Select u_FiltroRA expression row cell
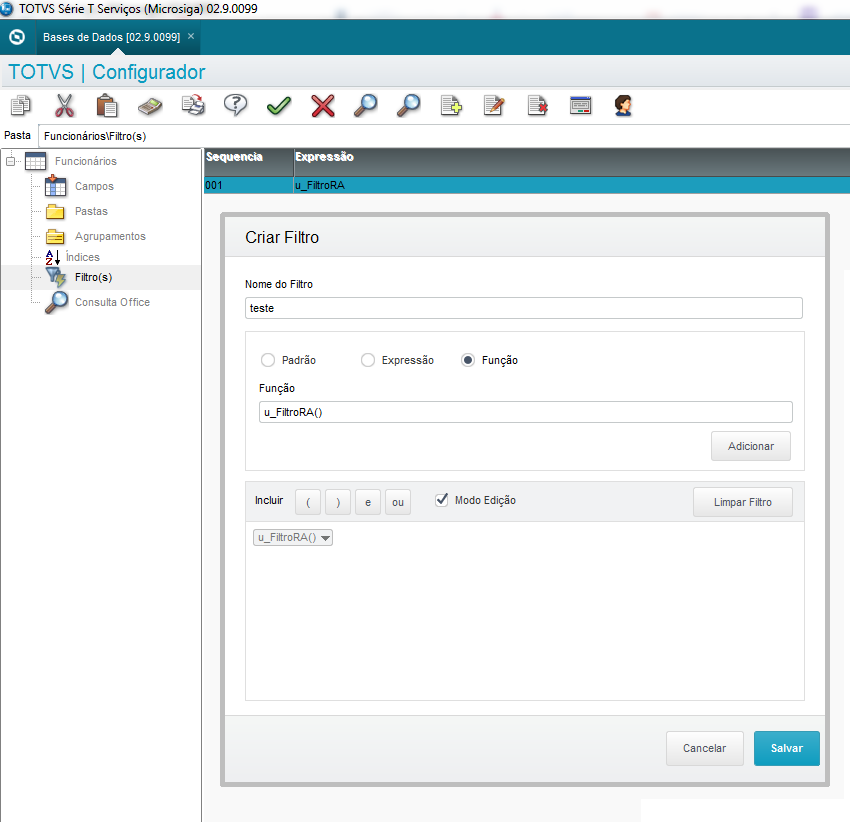This screenshot has height=822, width=850. [572, 185]
